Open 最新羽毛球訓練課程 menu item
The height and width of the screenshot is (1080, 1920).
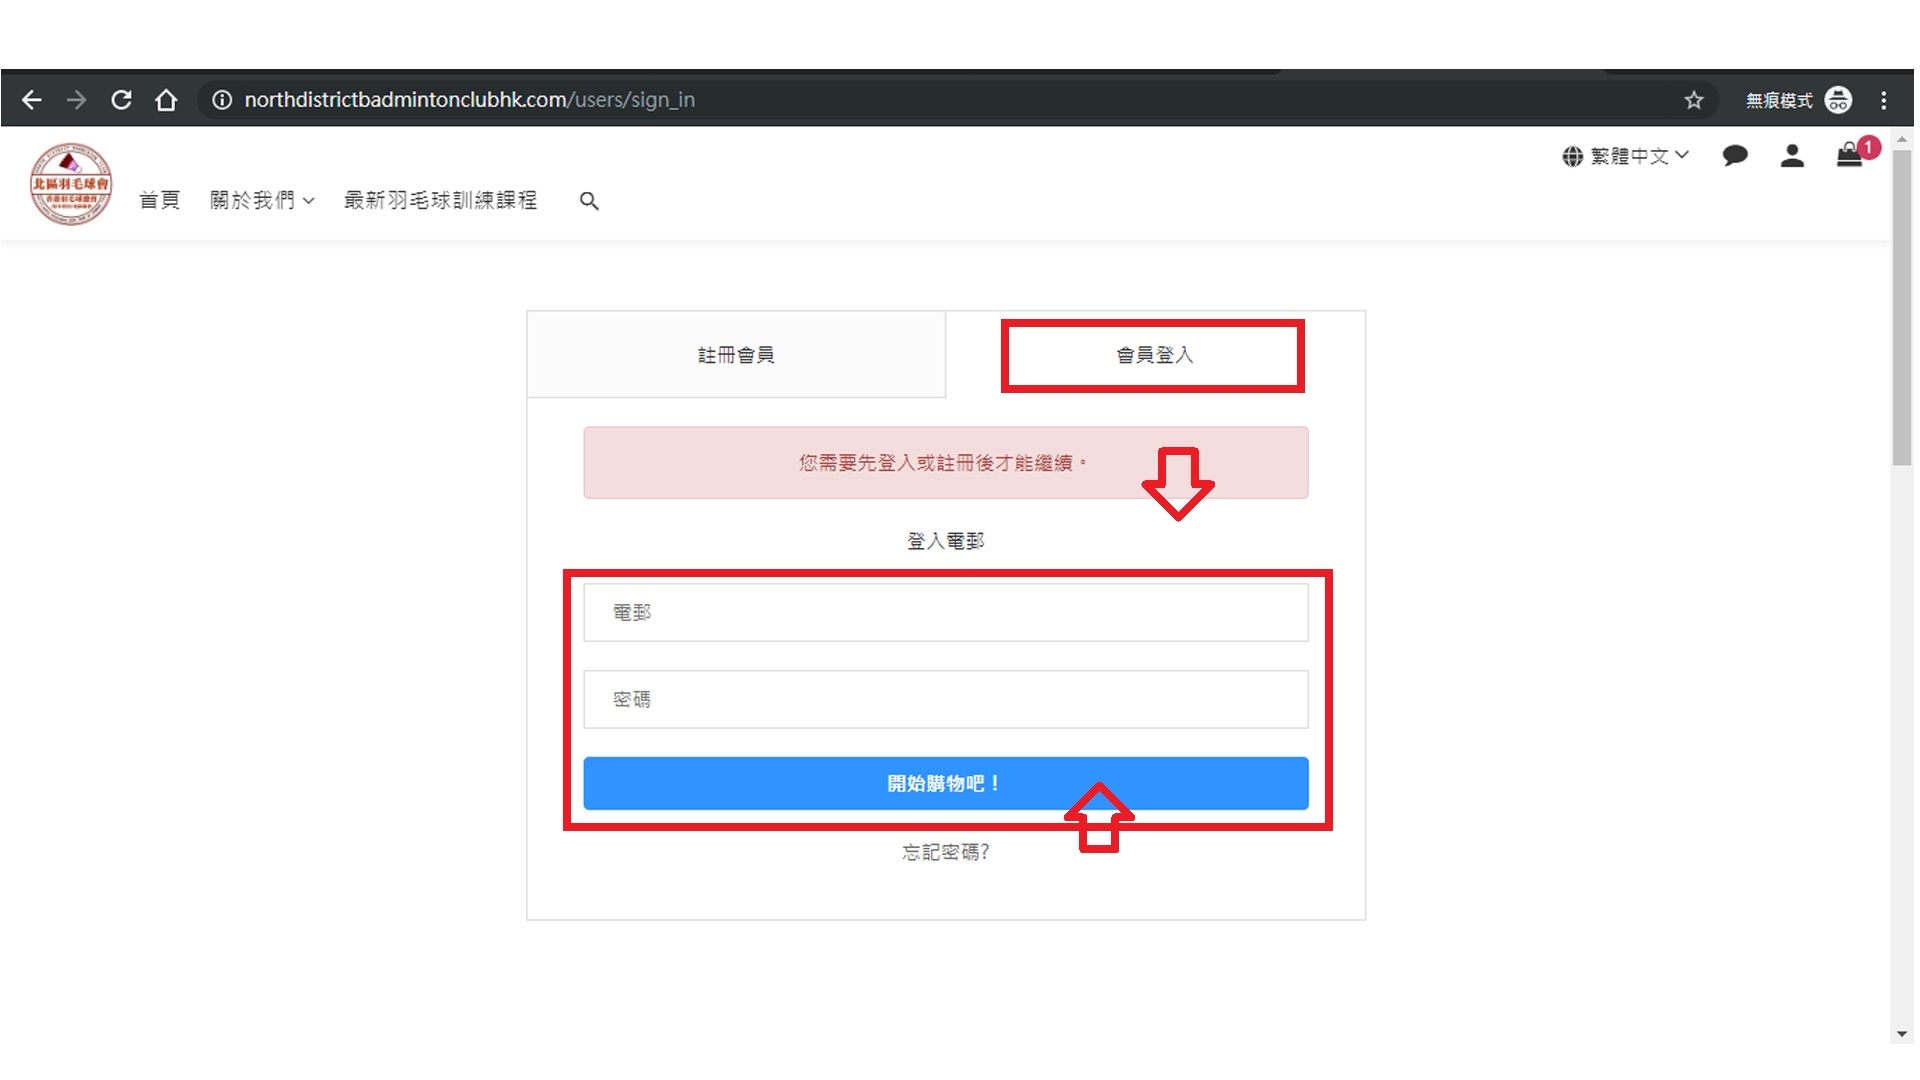[440, 200]
